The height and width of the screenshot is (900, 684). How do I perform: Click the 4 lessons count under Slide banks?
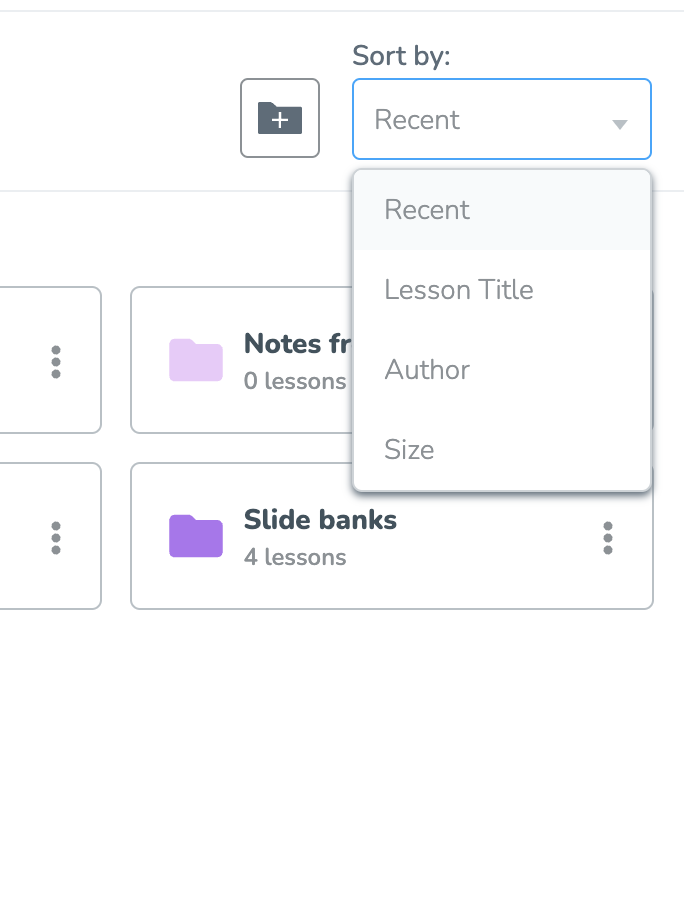(x=295, y=557)
